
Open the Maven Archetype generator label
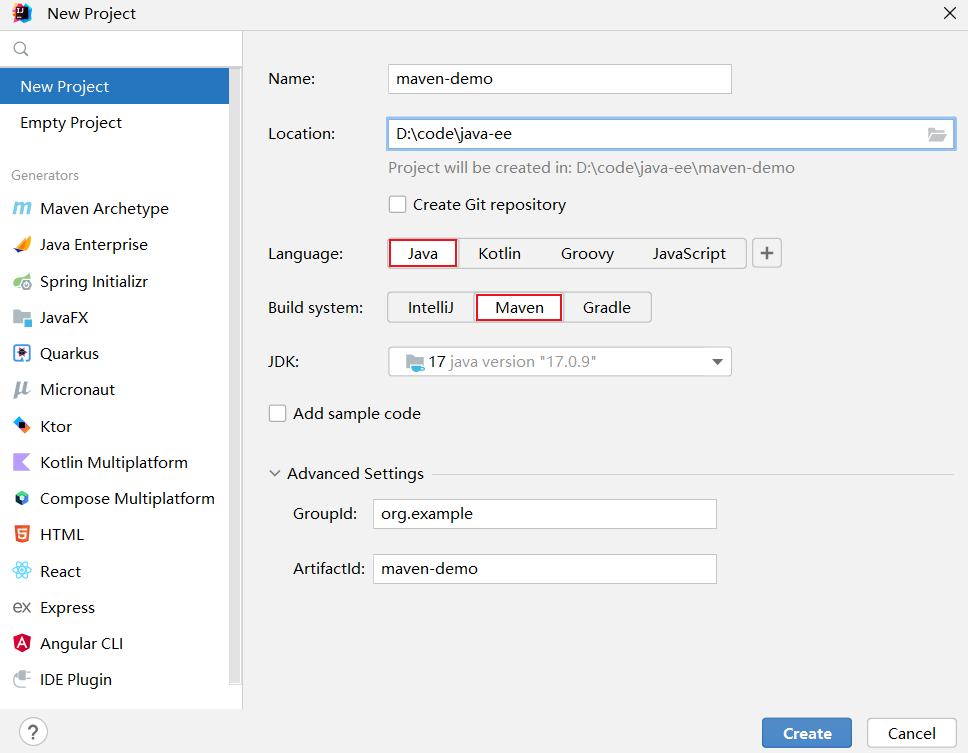point(104,209)
